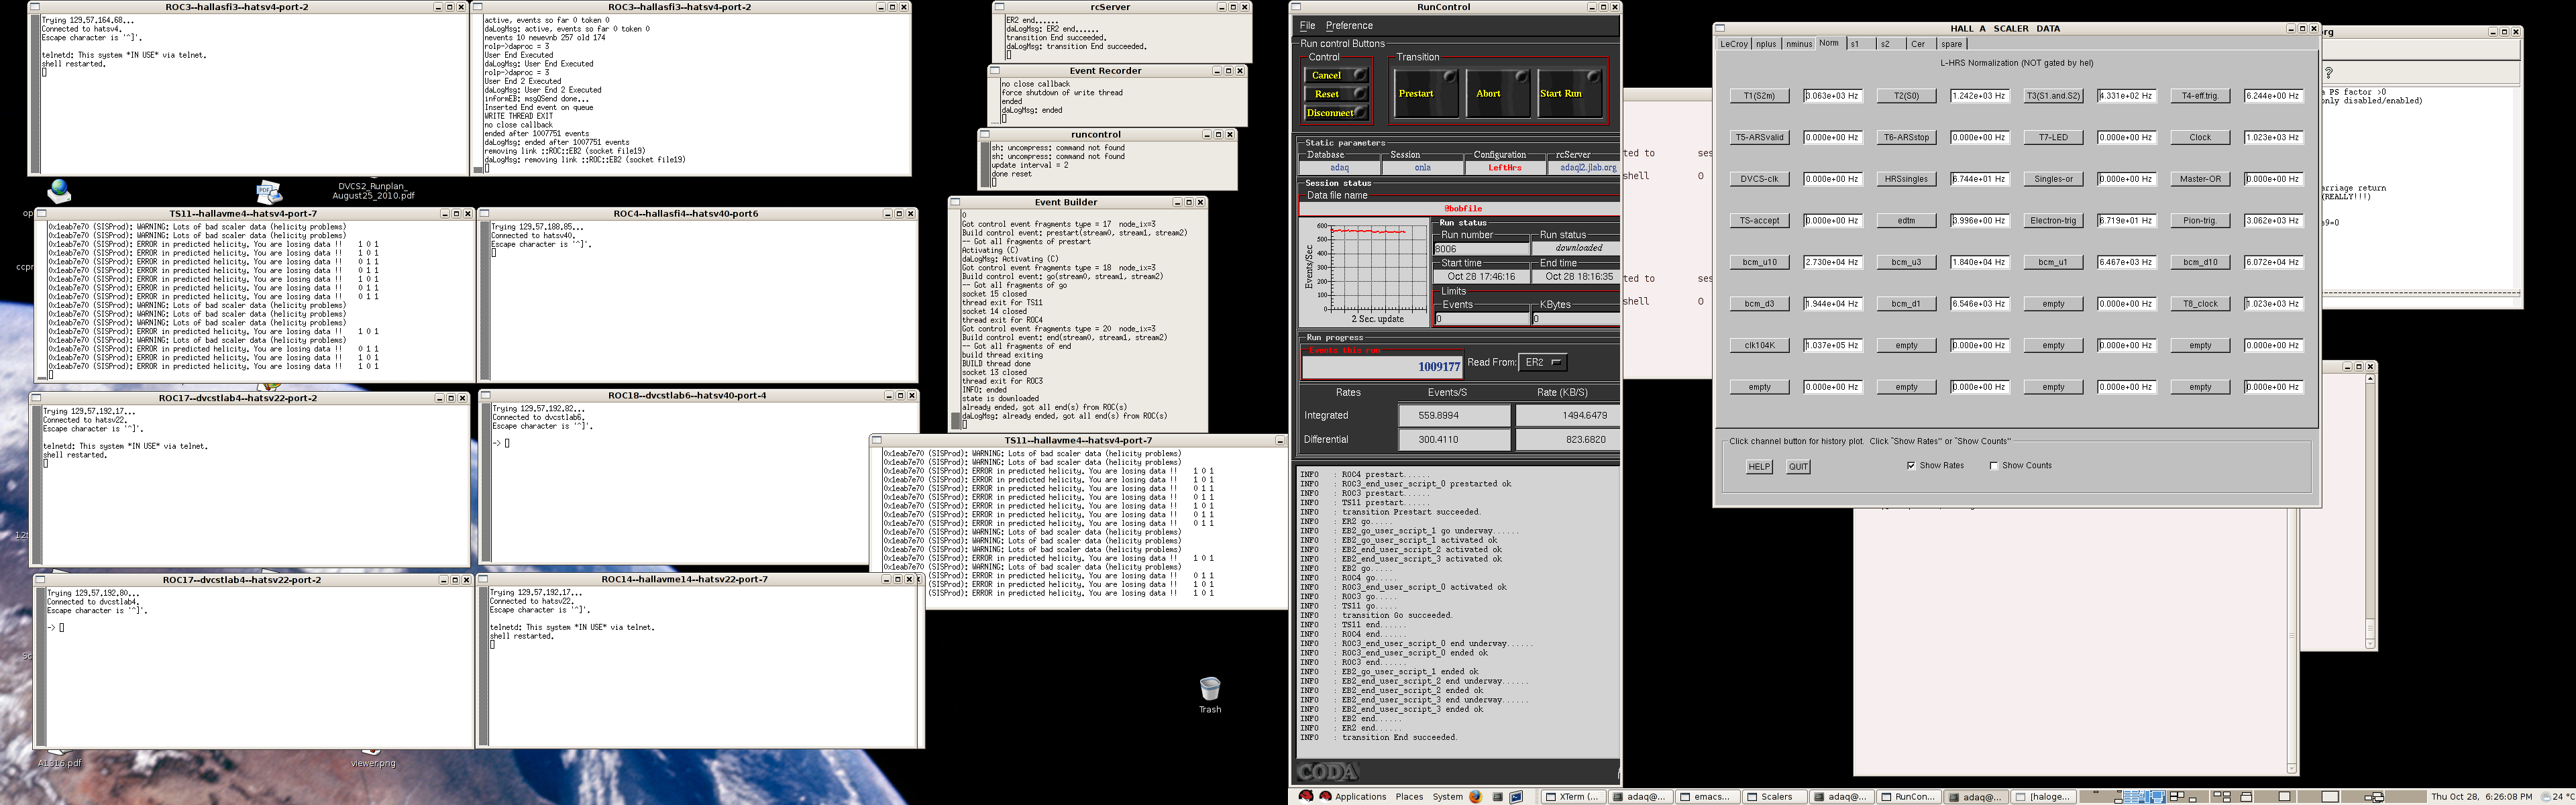Switch to the nminus tab
This screenshot has width=2576, height=805.
point(1799,44)
